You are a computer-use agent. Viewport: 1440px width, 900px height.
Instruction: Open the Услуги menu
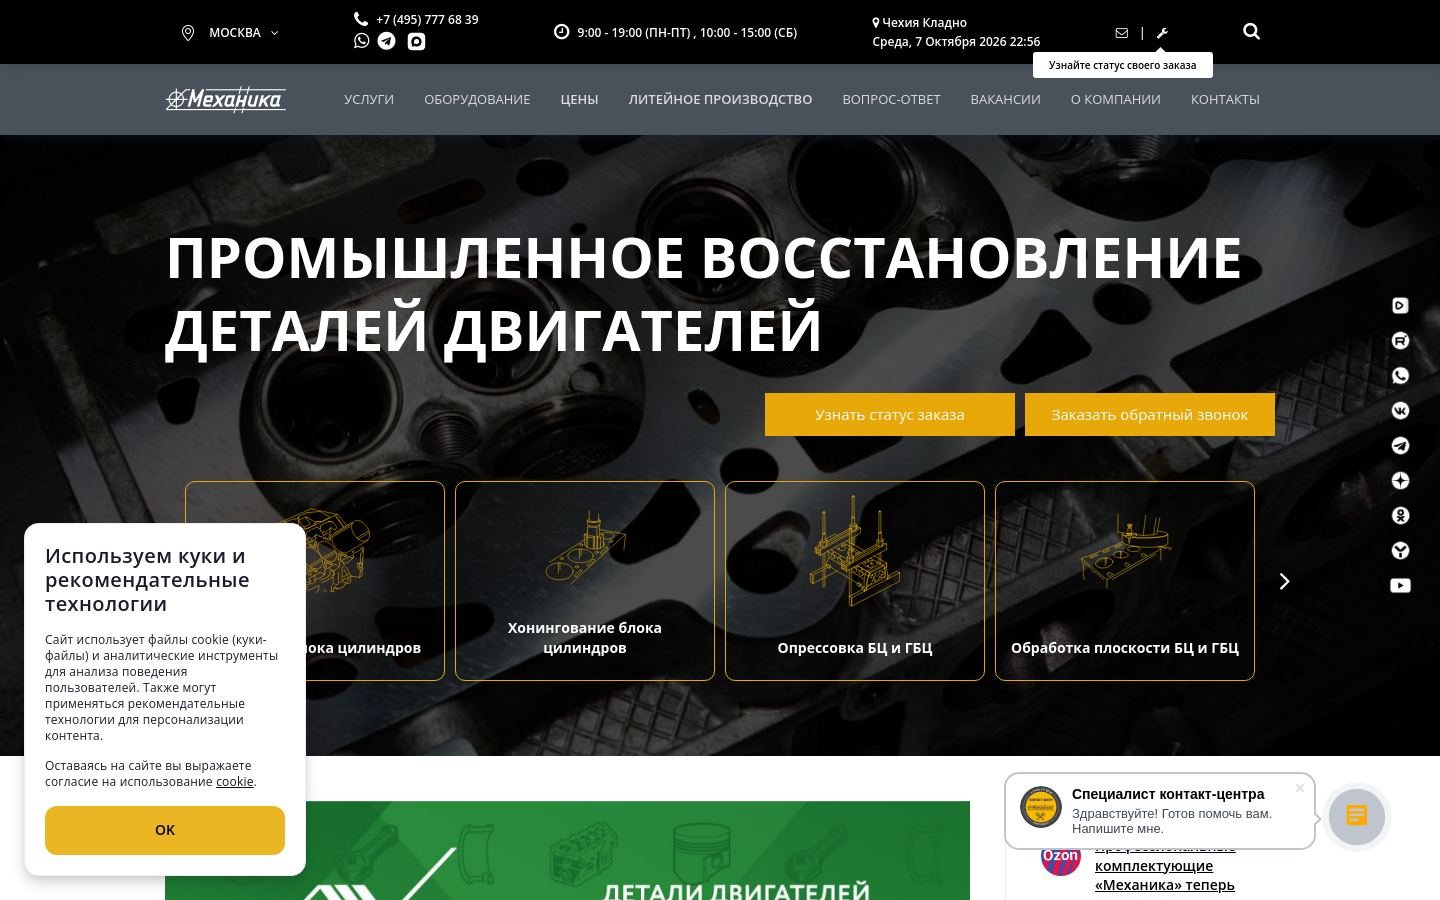coord(369,99)
